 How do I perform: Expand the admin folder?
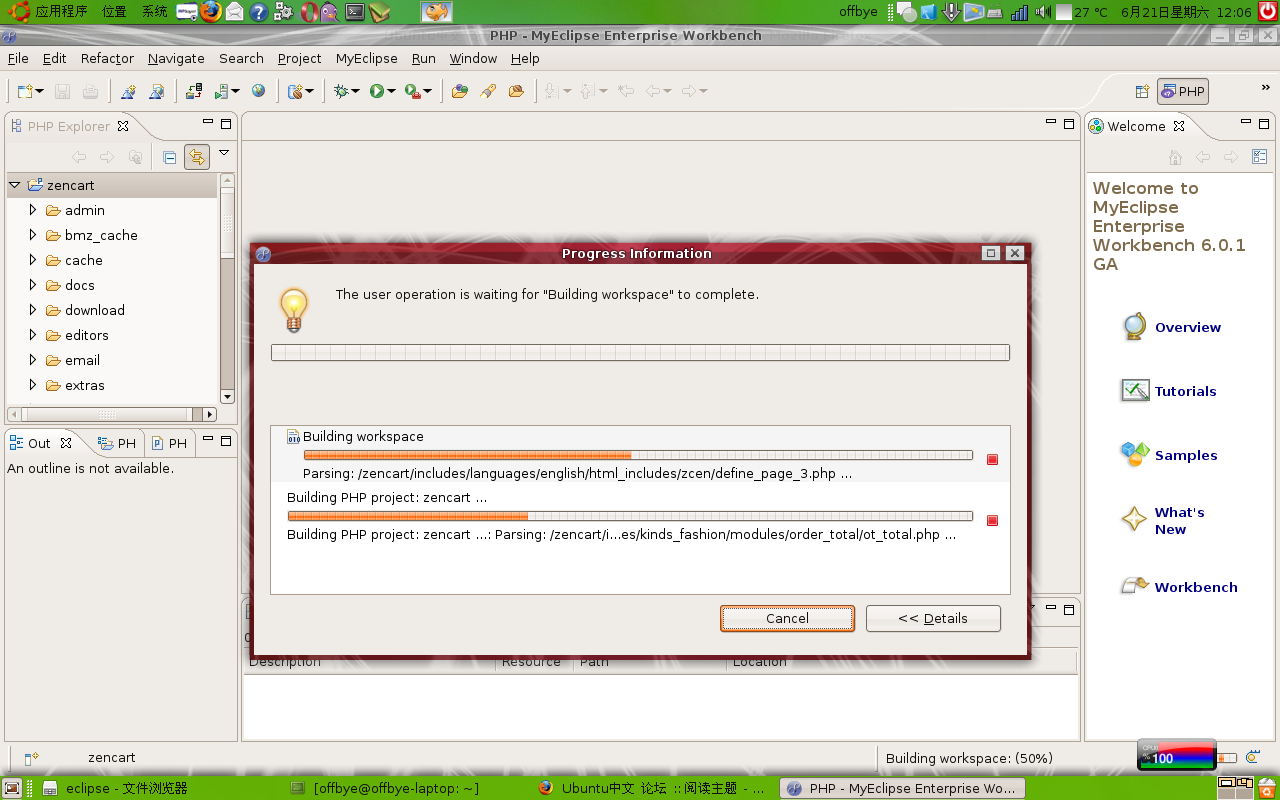point(33,210)
